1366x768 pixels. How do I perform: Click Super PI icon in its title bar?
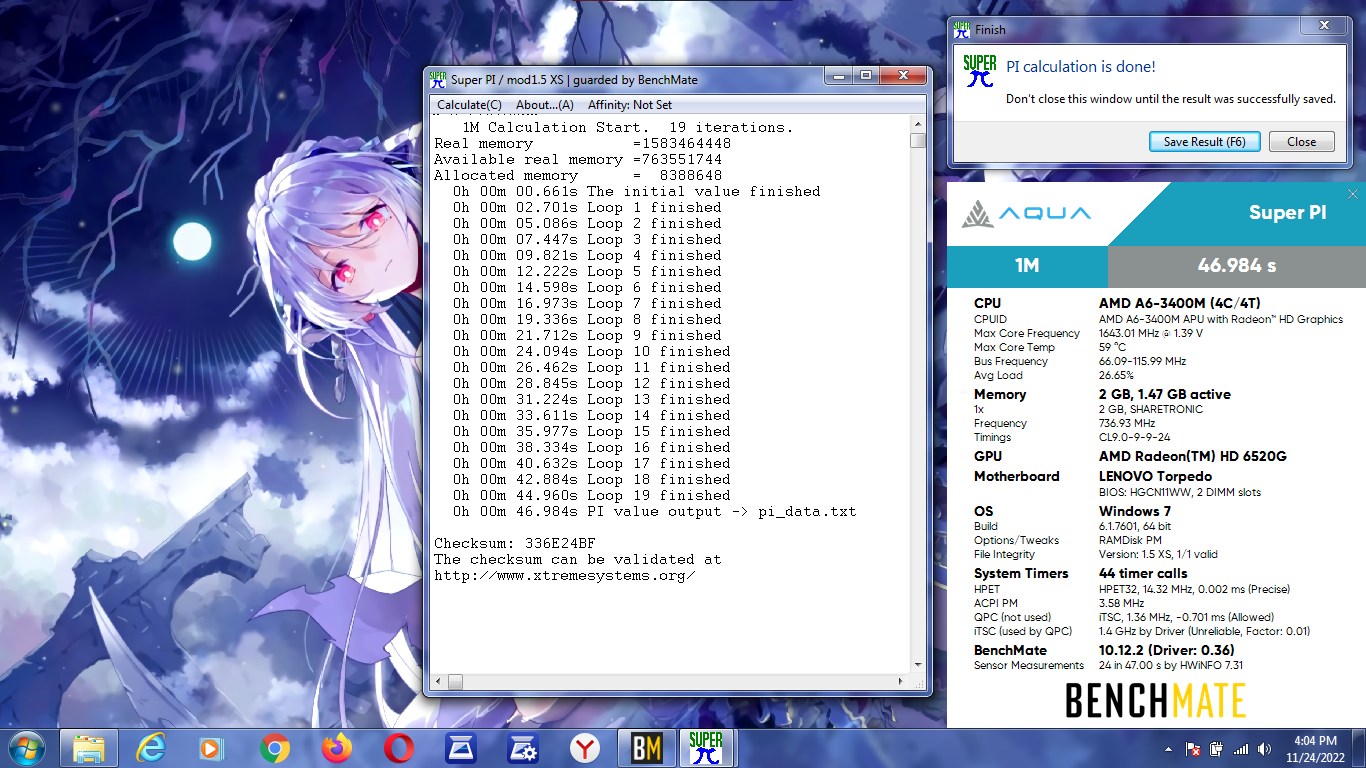pos(438,79)
